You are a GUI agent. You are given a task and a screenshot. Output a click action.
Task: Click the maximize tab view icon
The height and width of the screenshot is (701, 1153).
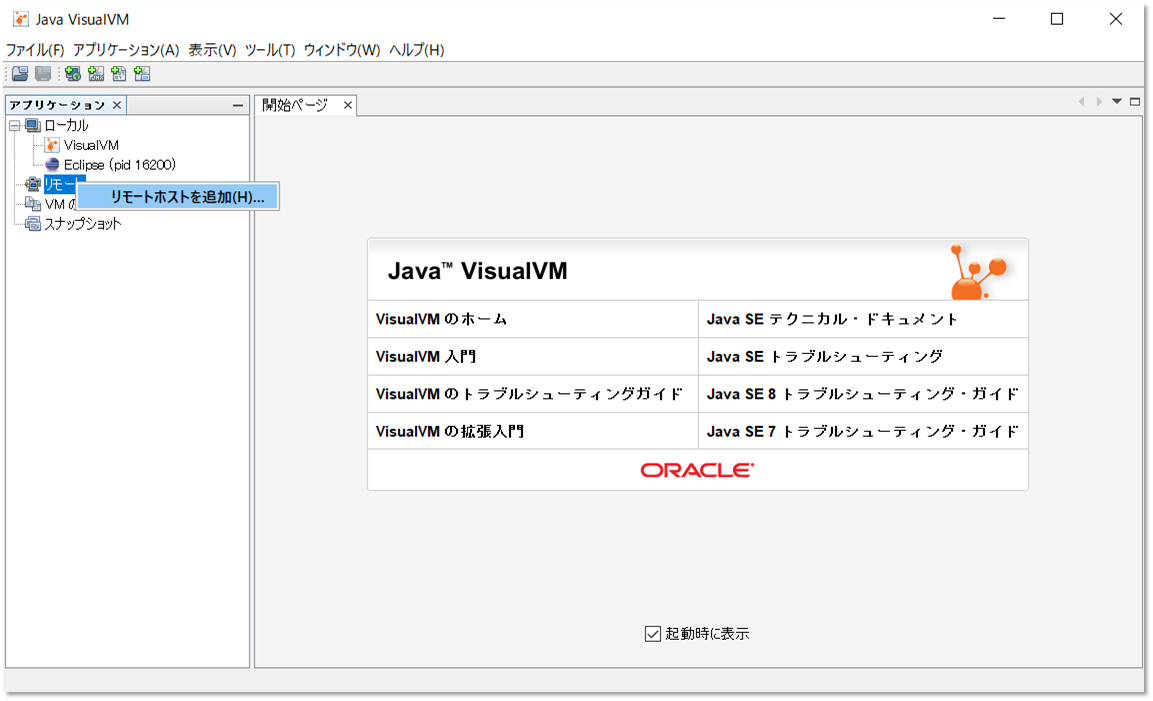[x=1134, y=101]
